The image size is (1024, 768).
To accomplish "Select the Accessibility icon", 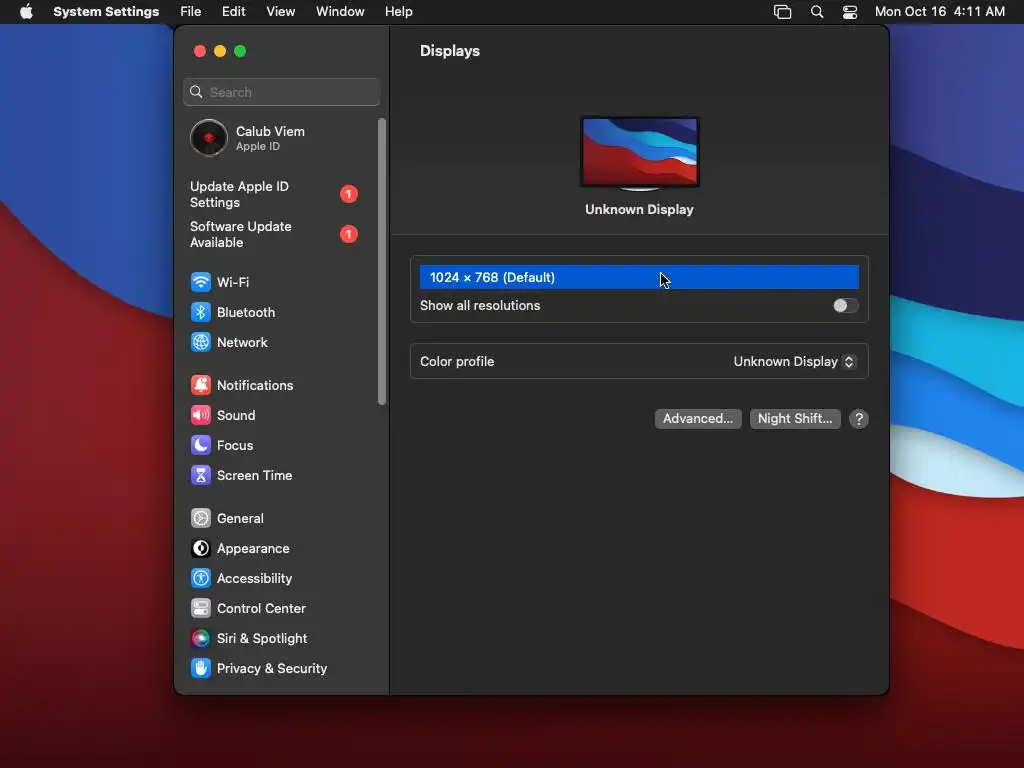I will [x=200, y=579].
